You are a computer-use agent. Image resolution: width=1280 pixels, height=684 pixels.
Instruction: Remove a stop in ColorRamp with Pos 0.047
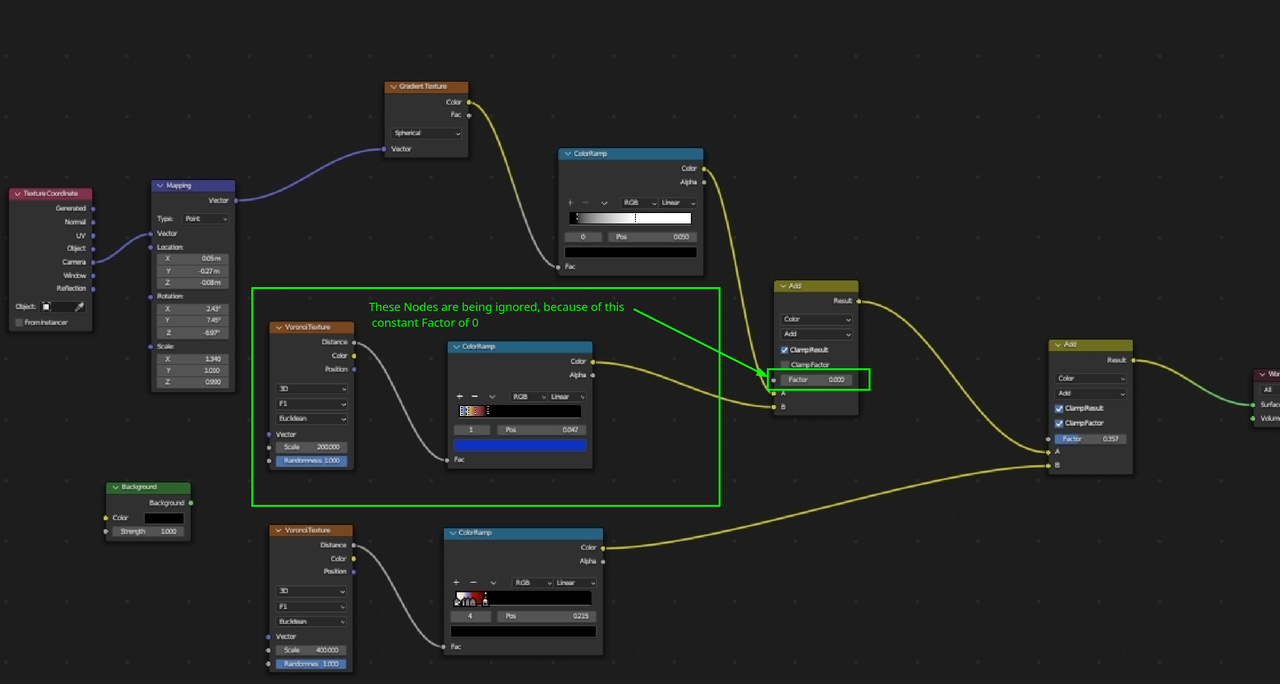[476, 397]
